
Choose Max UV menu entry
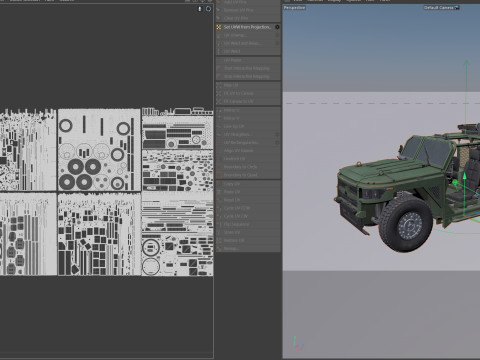tap(248, 85)
